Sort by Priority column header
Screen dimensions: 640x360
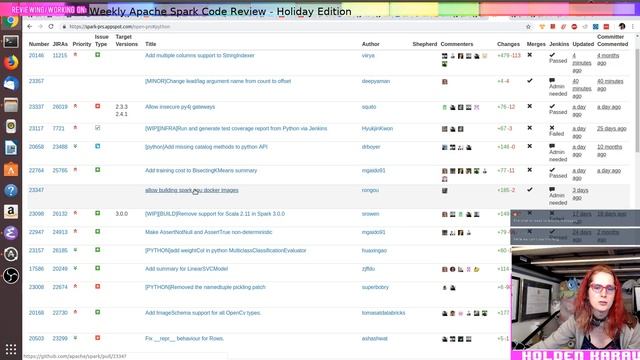(82, 44)
